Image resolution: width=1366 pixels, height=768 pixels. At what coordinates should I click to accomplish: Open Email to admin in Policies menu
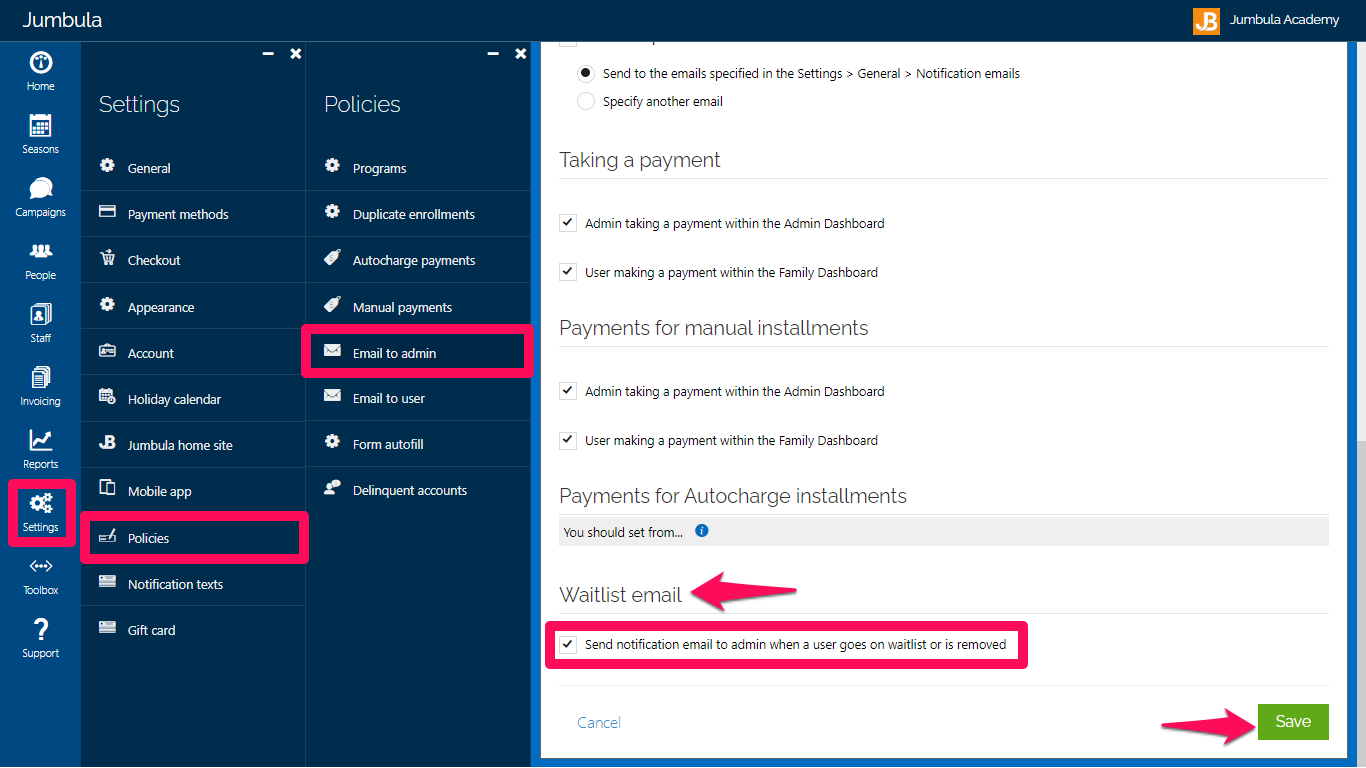pyautogui.click(x=418, y=353)
